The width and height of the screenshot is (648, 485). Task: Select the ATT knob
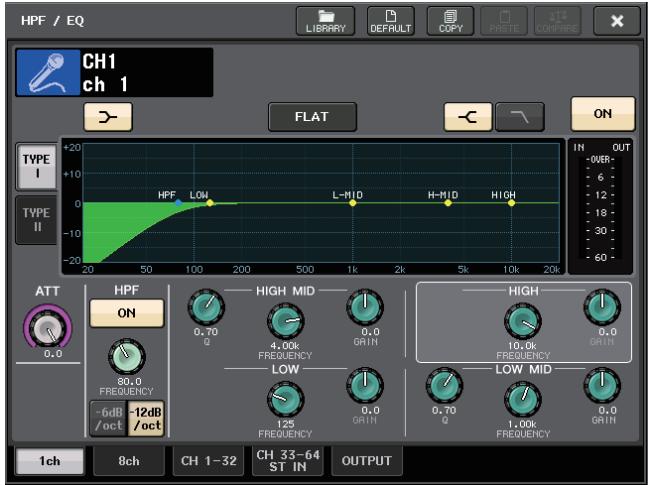click(48, 328)
